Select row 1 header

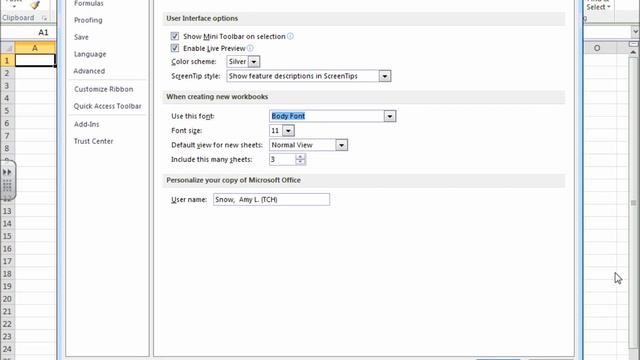[x=7, y=61]
